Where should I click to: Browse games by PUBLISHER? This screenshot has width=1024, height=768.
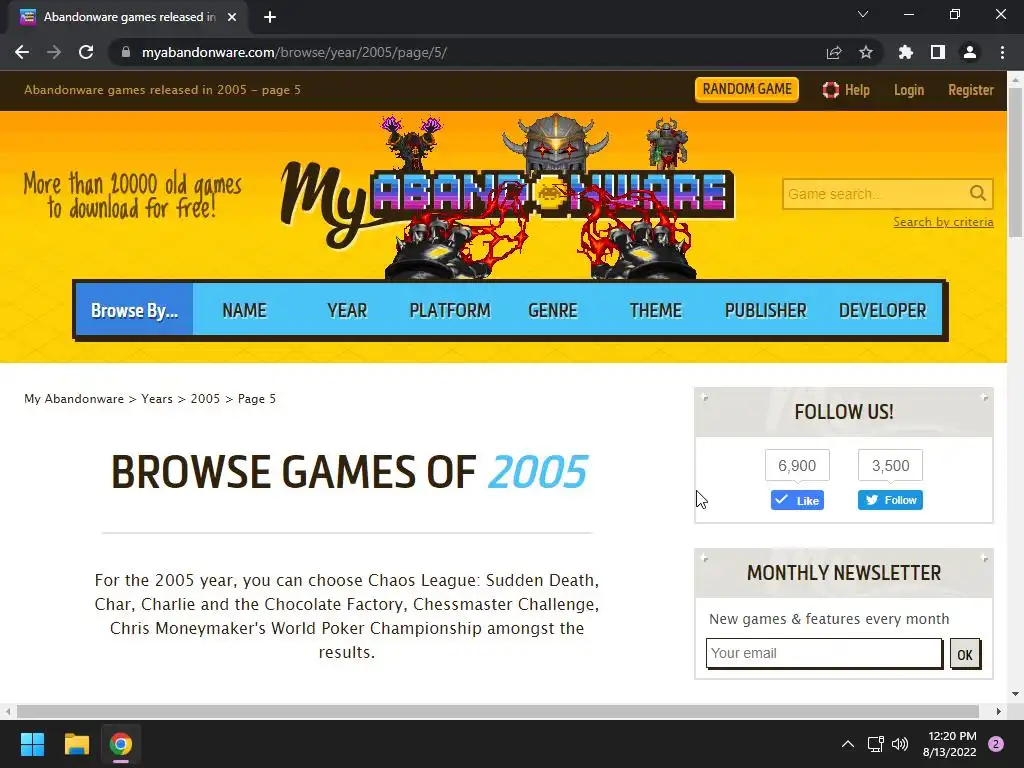(765, 310)
